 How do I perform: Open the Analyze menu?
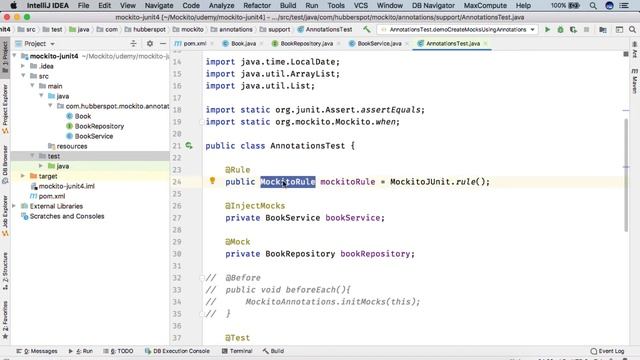tap(221, 5)
